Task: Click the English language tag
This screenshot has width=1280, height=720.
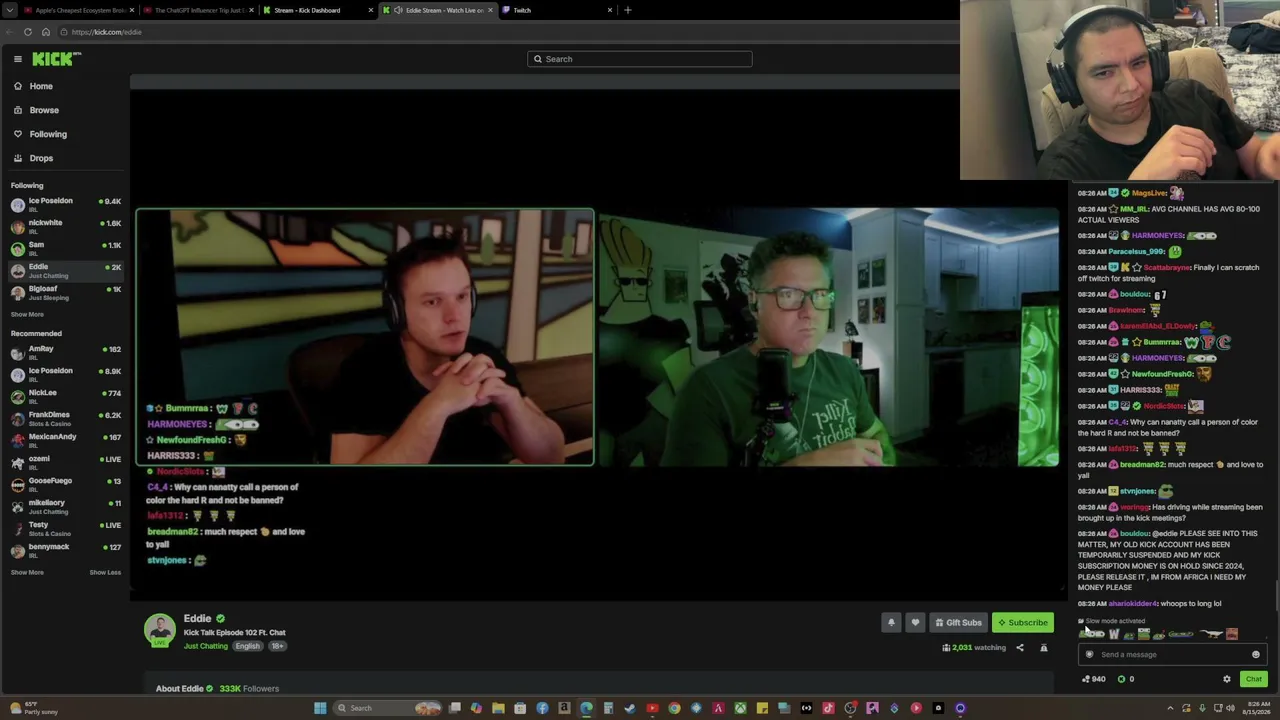Action: (x=247, y=646)
